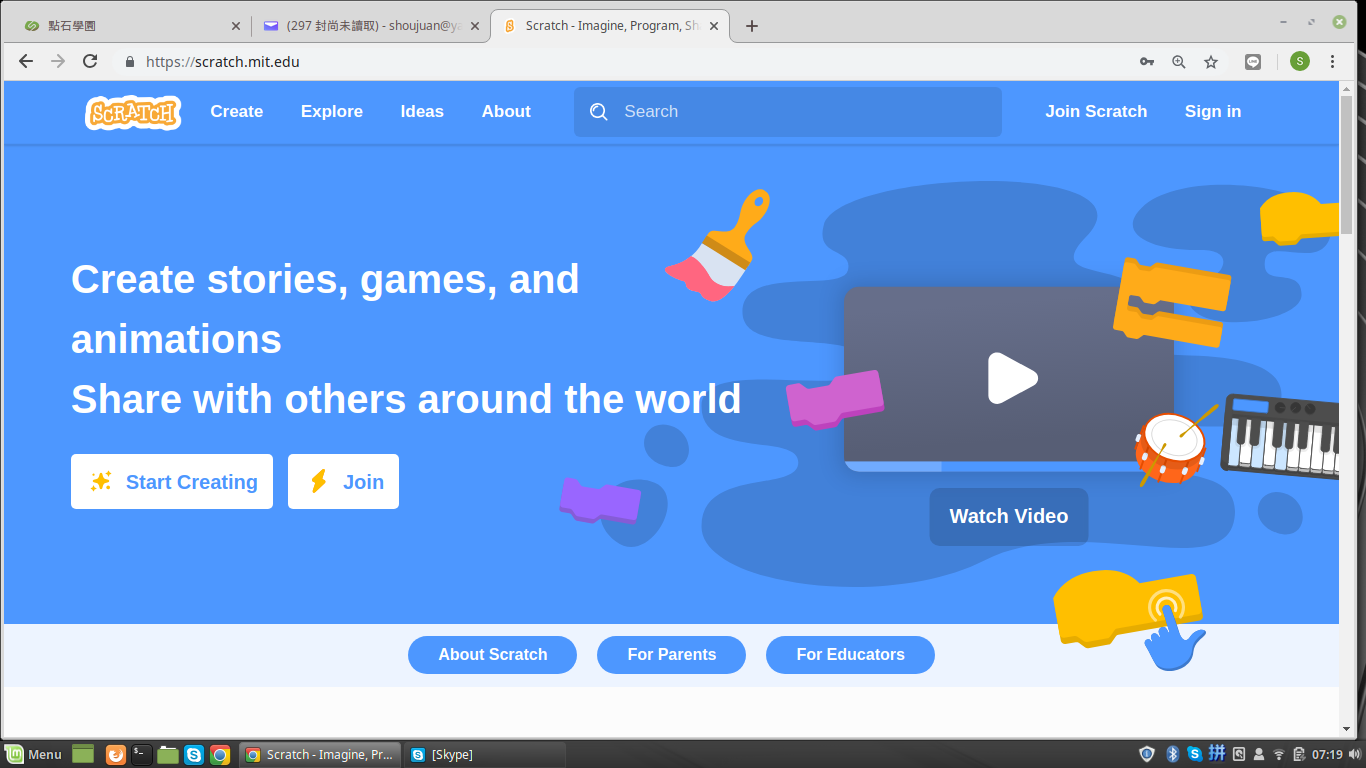Image resolution: width=1366 pixels, height=768 pixels.
Task: Bookmark this page with the star icon
Action: point(1211,62)
